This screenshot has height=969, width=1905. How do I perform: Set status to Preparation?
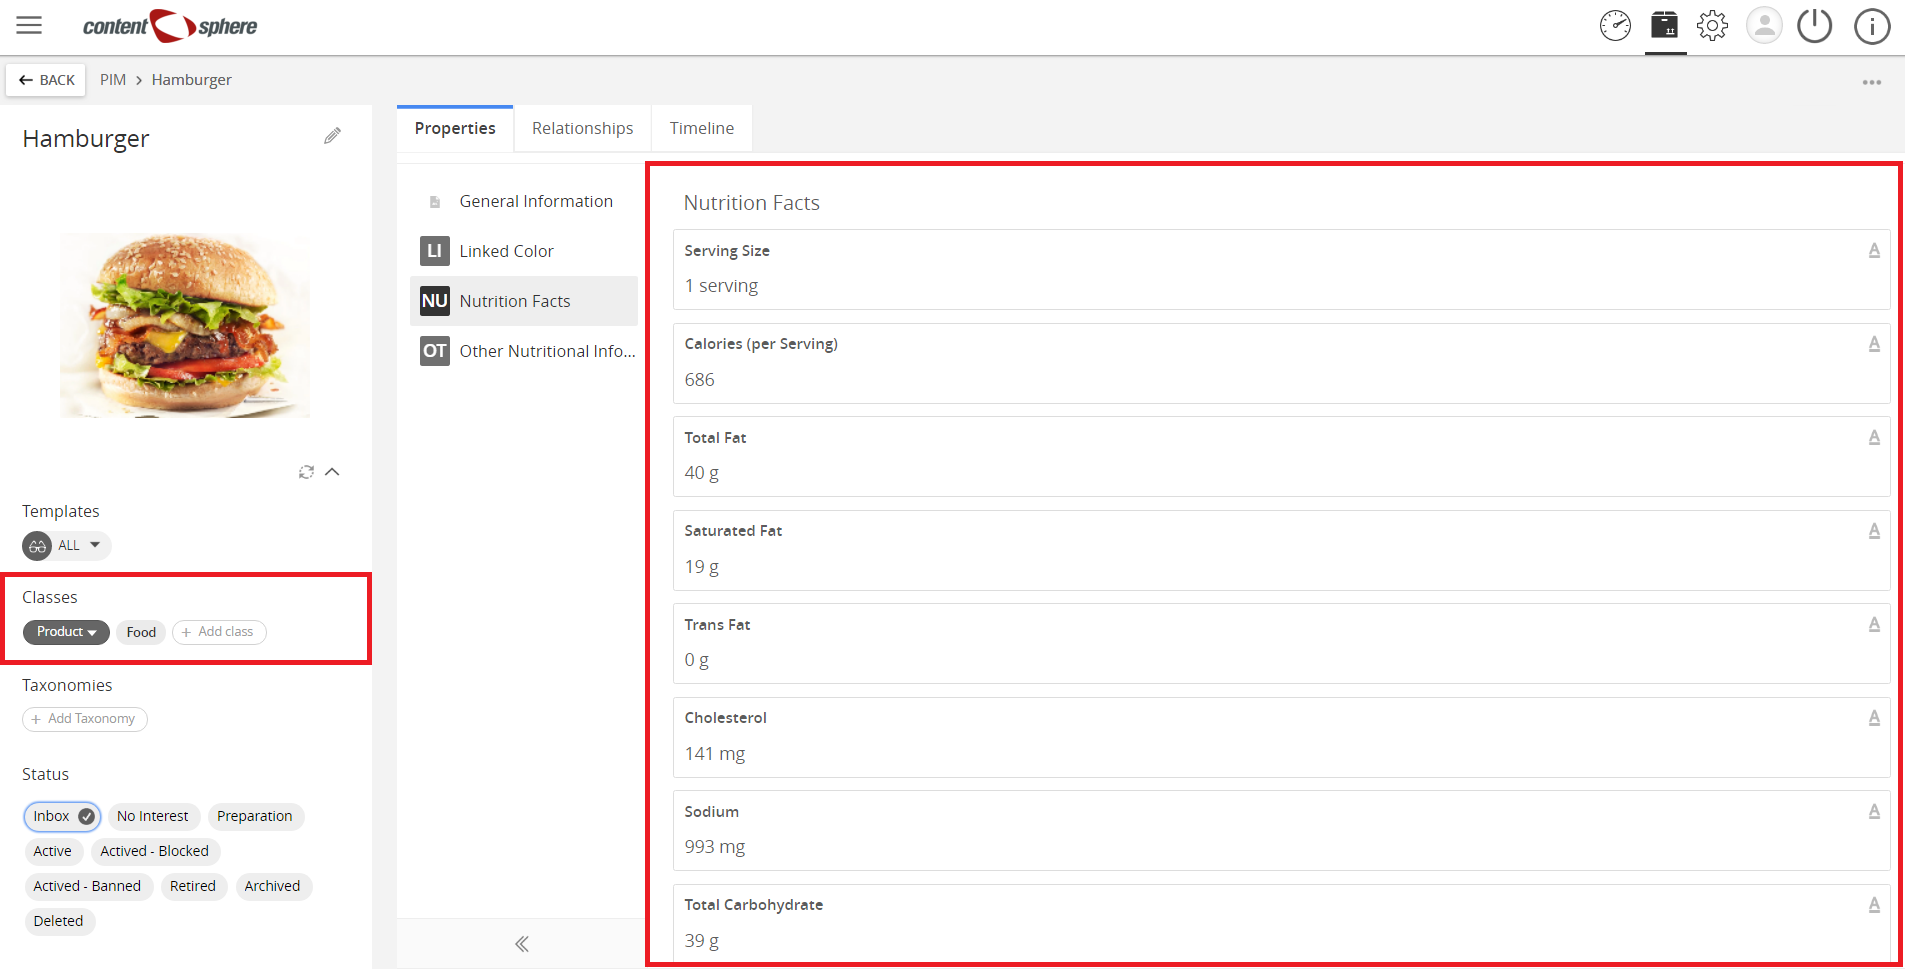point(255,816)
